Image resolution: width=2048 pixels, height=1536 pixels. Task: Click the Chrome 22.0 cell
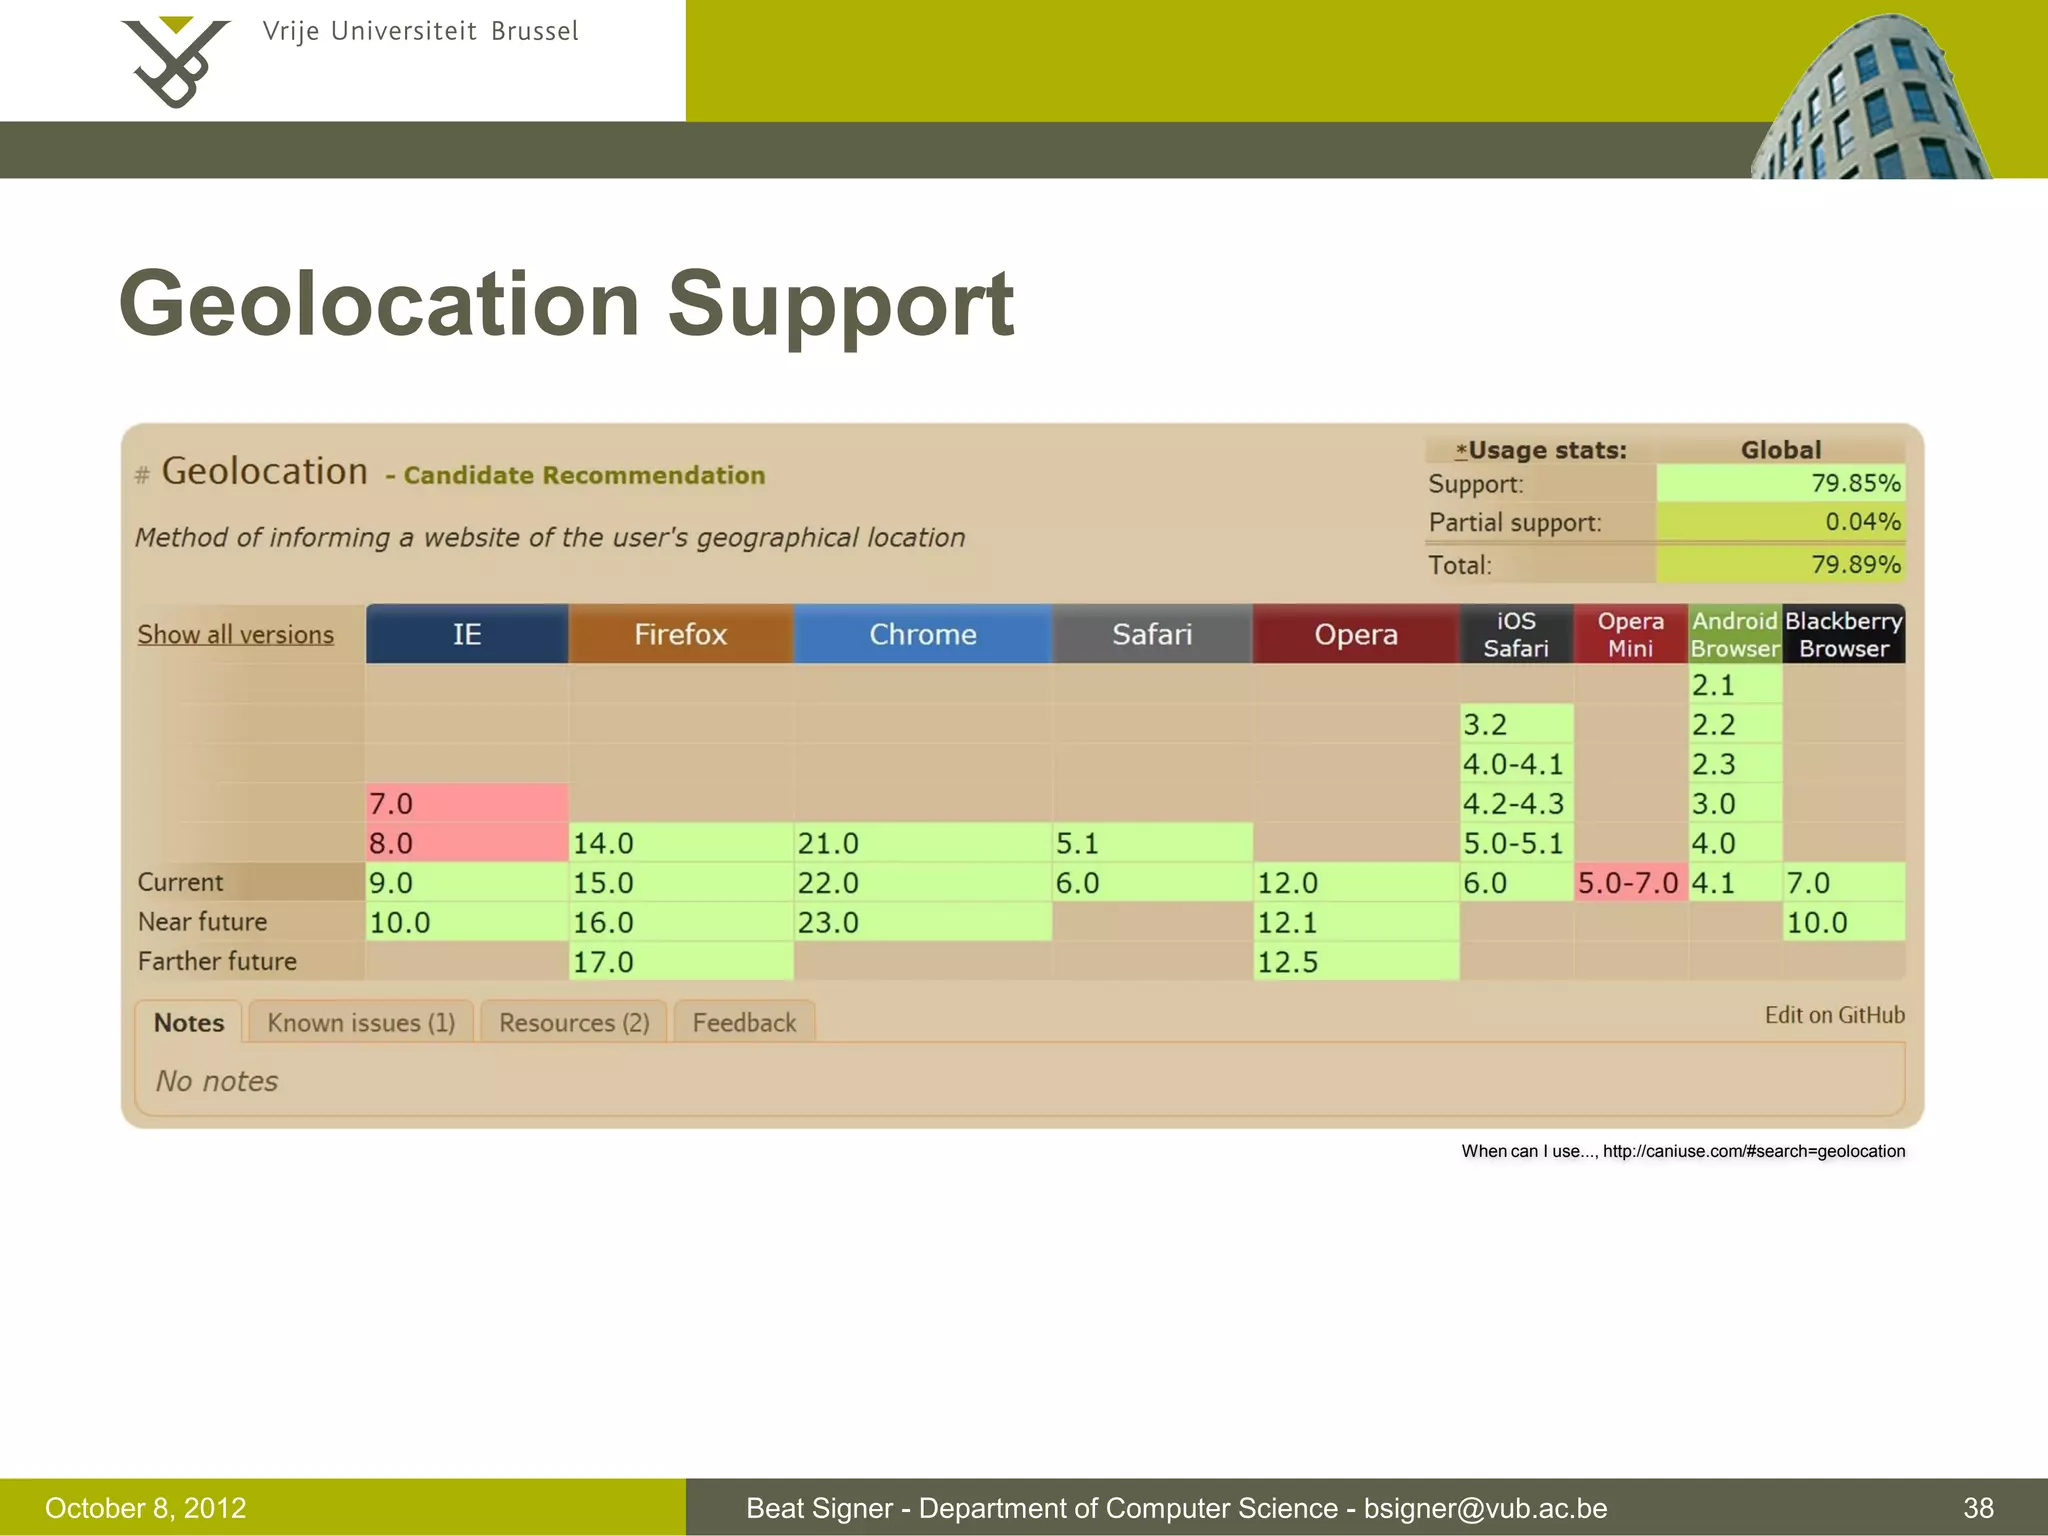point(922,882)
